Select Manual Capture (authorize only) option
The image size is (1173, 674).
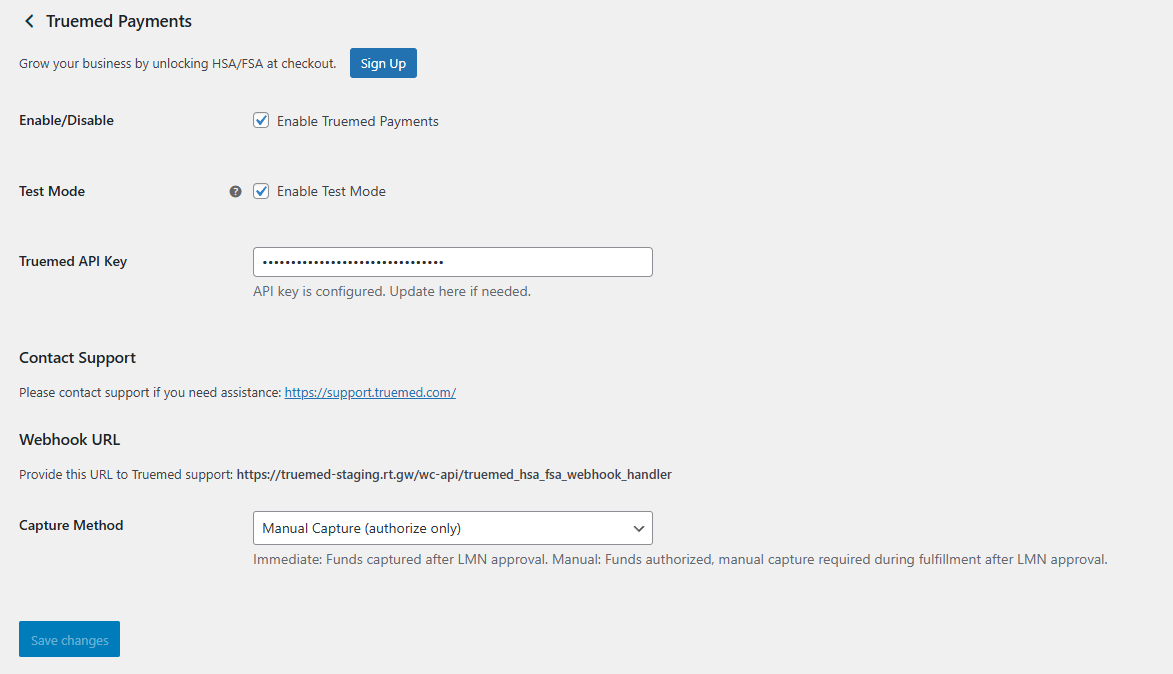coord(453,528)
